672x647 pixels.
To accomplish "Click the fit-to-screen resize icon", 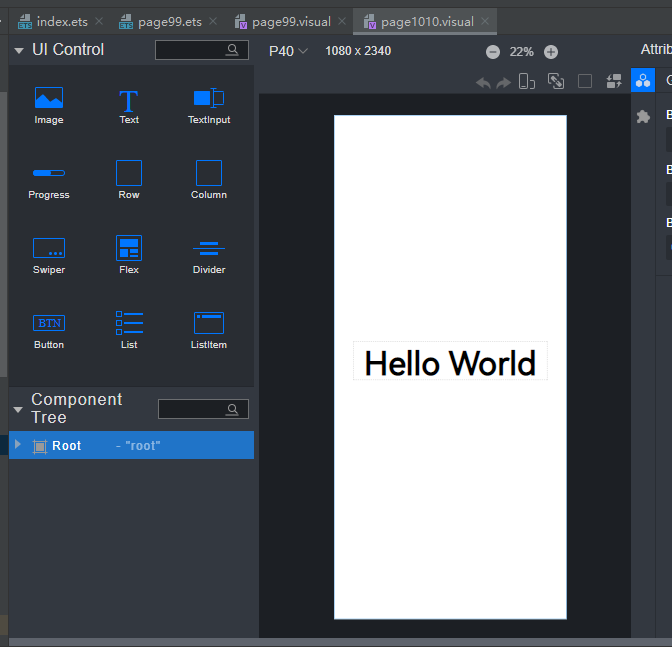I will (556, 81).
